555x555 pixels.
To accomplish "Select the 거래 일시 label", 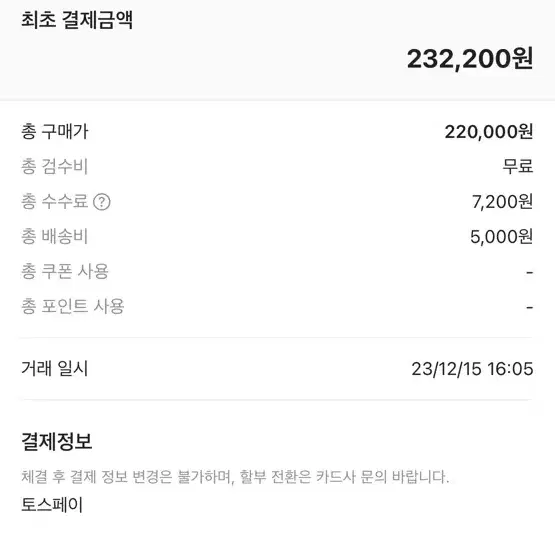I will 55,368.
